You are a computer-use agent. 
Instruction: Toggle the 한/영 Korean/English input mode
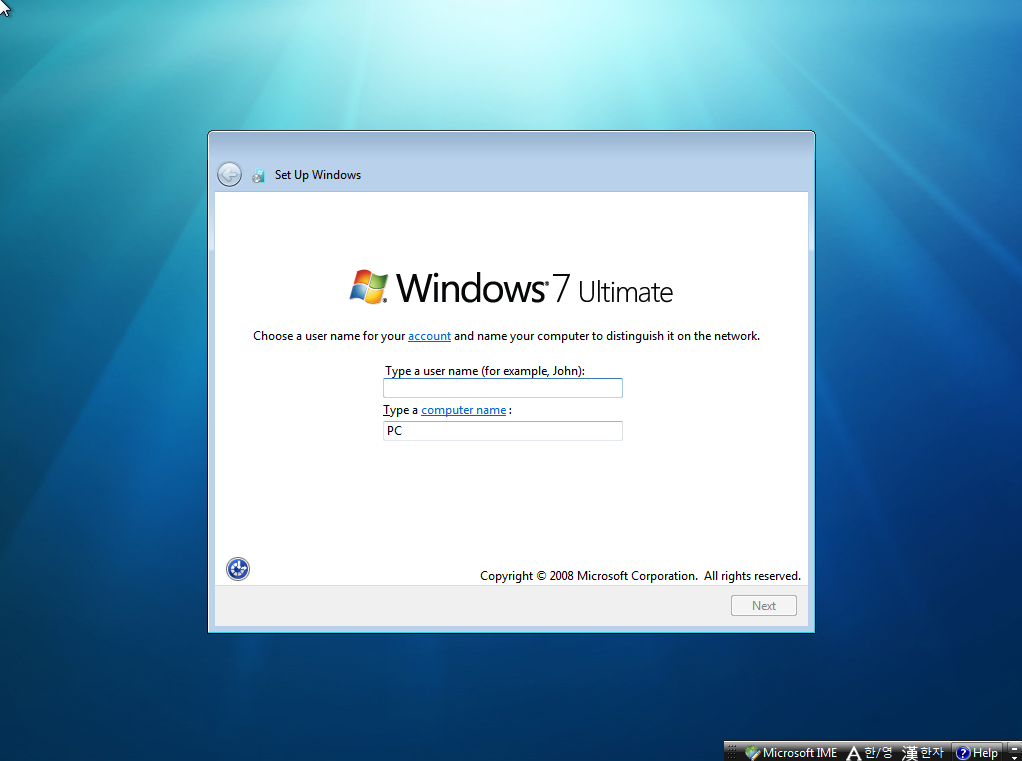[x=869, y=753]
